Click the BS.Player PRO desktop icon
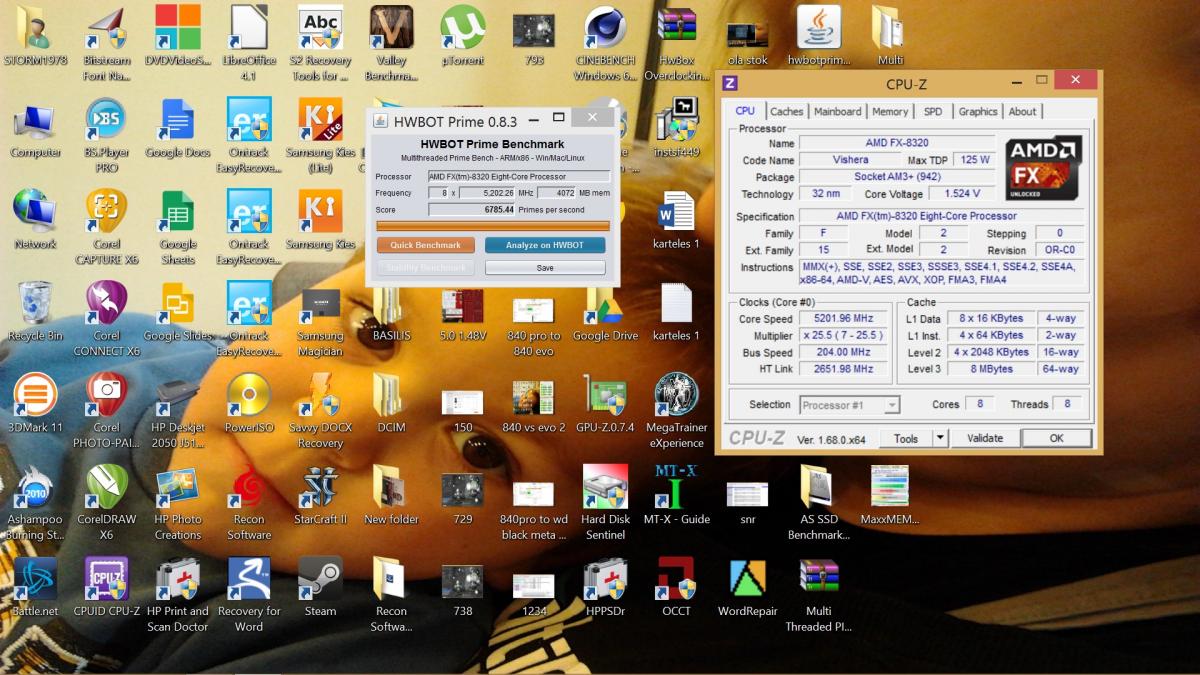This screenshot has width=1200, height=675. (106, 135)
